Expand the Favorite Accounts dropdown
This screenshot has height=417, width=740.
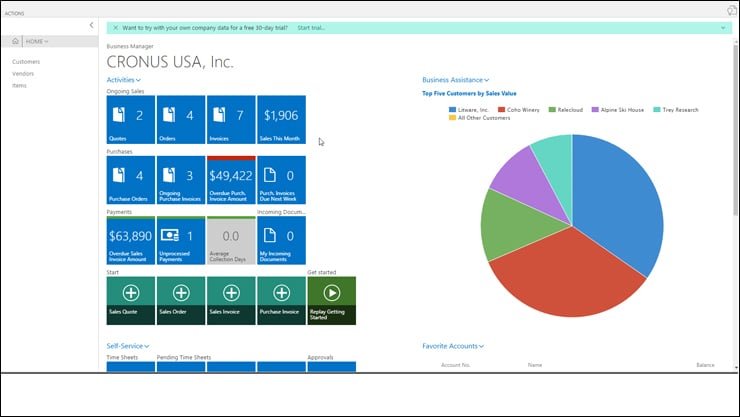(x=453, y=346)
